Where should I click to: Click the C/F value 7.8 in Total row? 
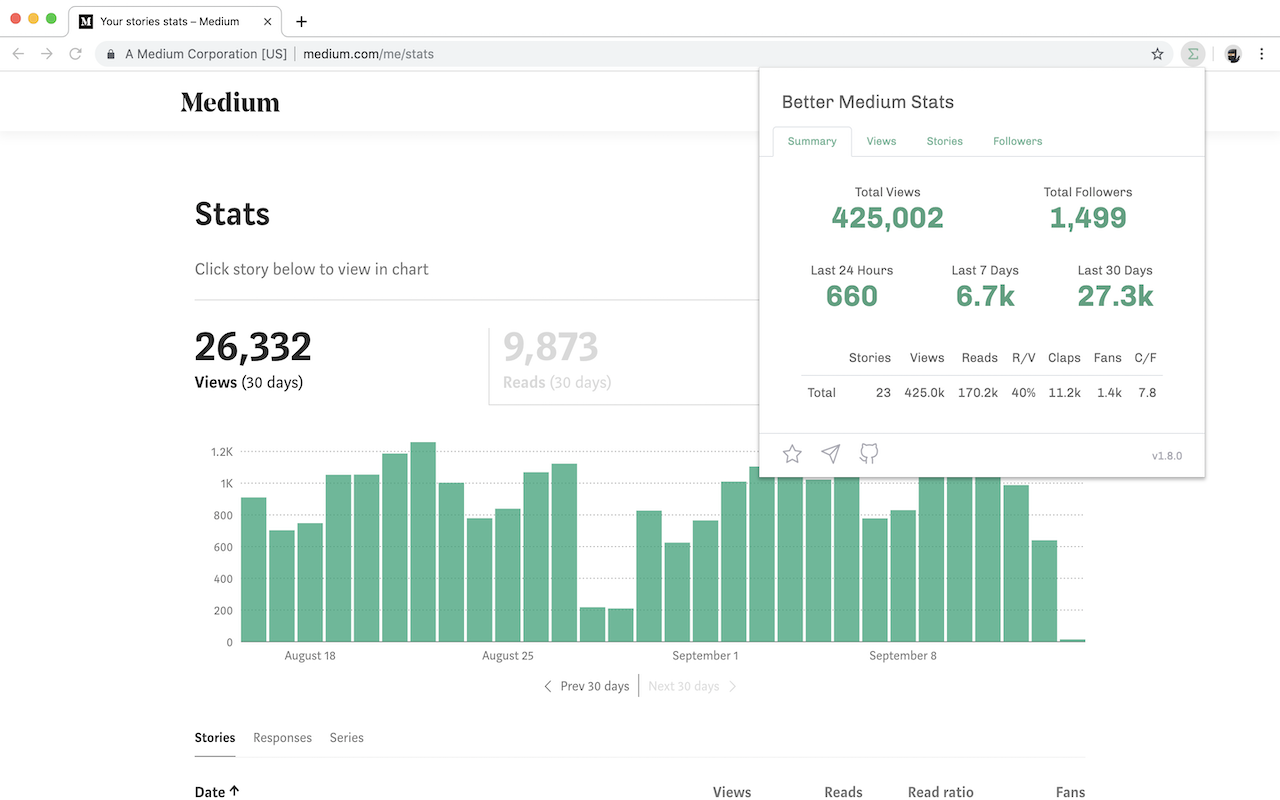(1147, 393)
